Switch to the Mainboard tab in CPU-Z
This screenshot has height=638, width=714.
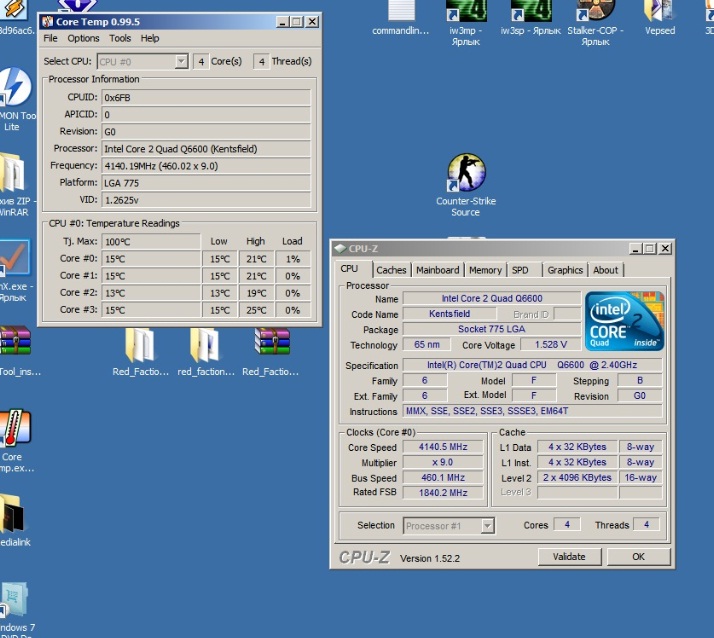[438, 270]
